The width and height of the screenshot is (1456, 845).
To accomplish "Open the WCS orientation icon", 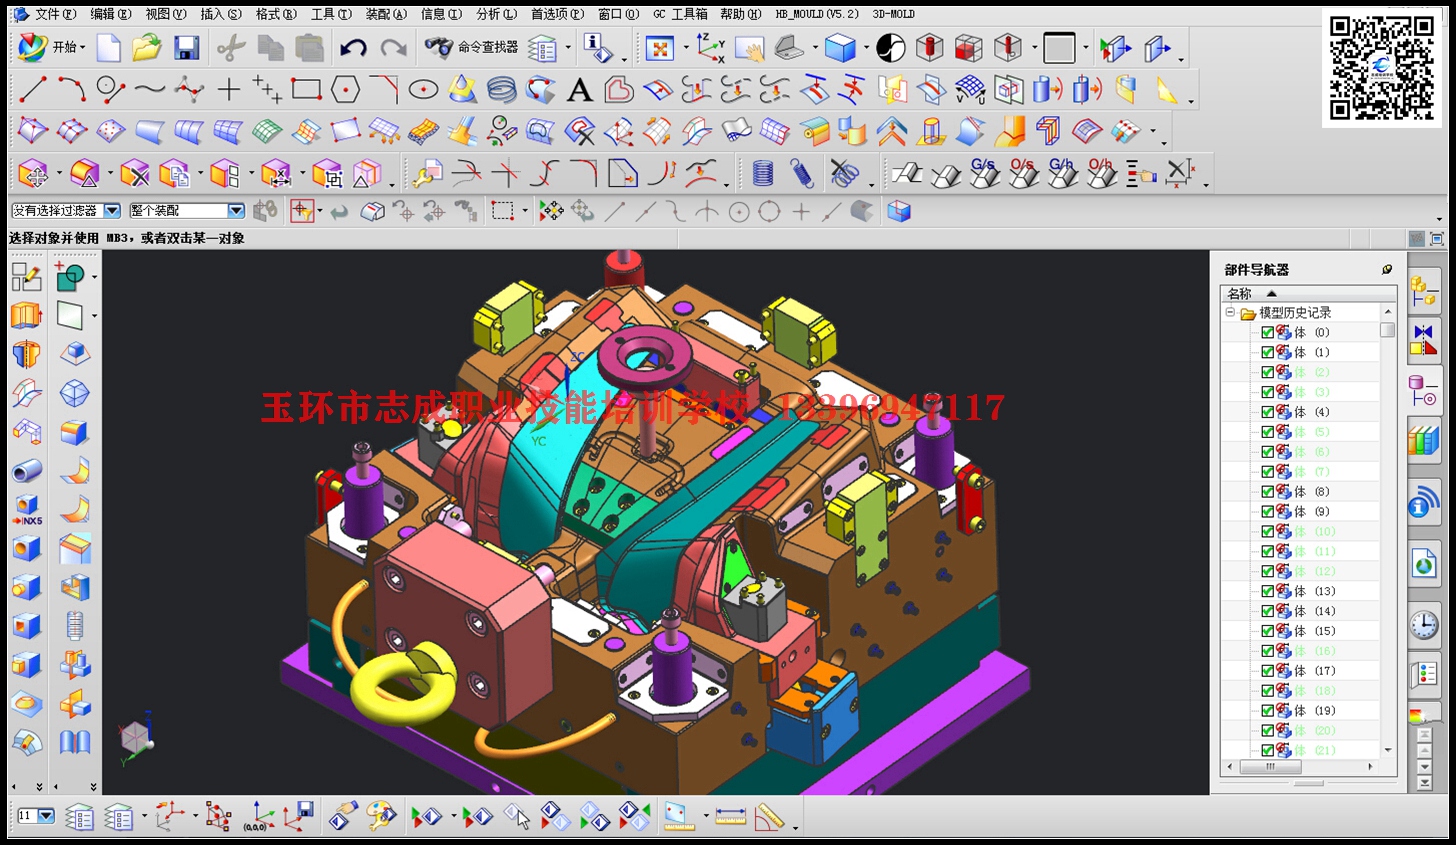I will [711, 47].
